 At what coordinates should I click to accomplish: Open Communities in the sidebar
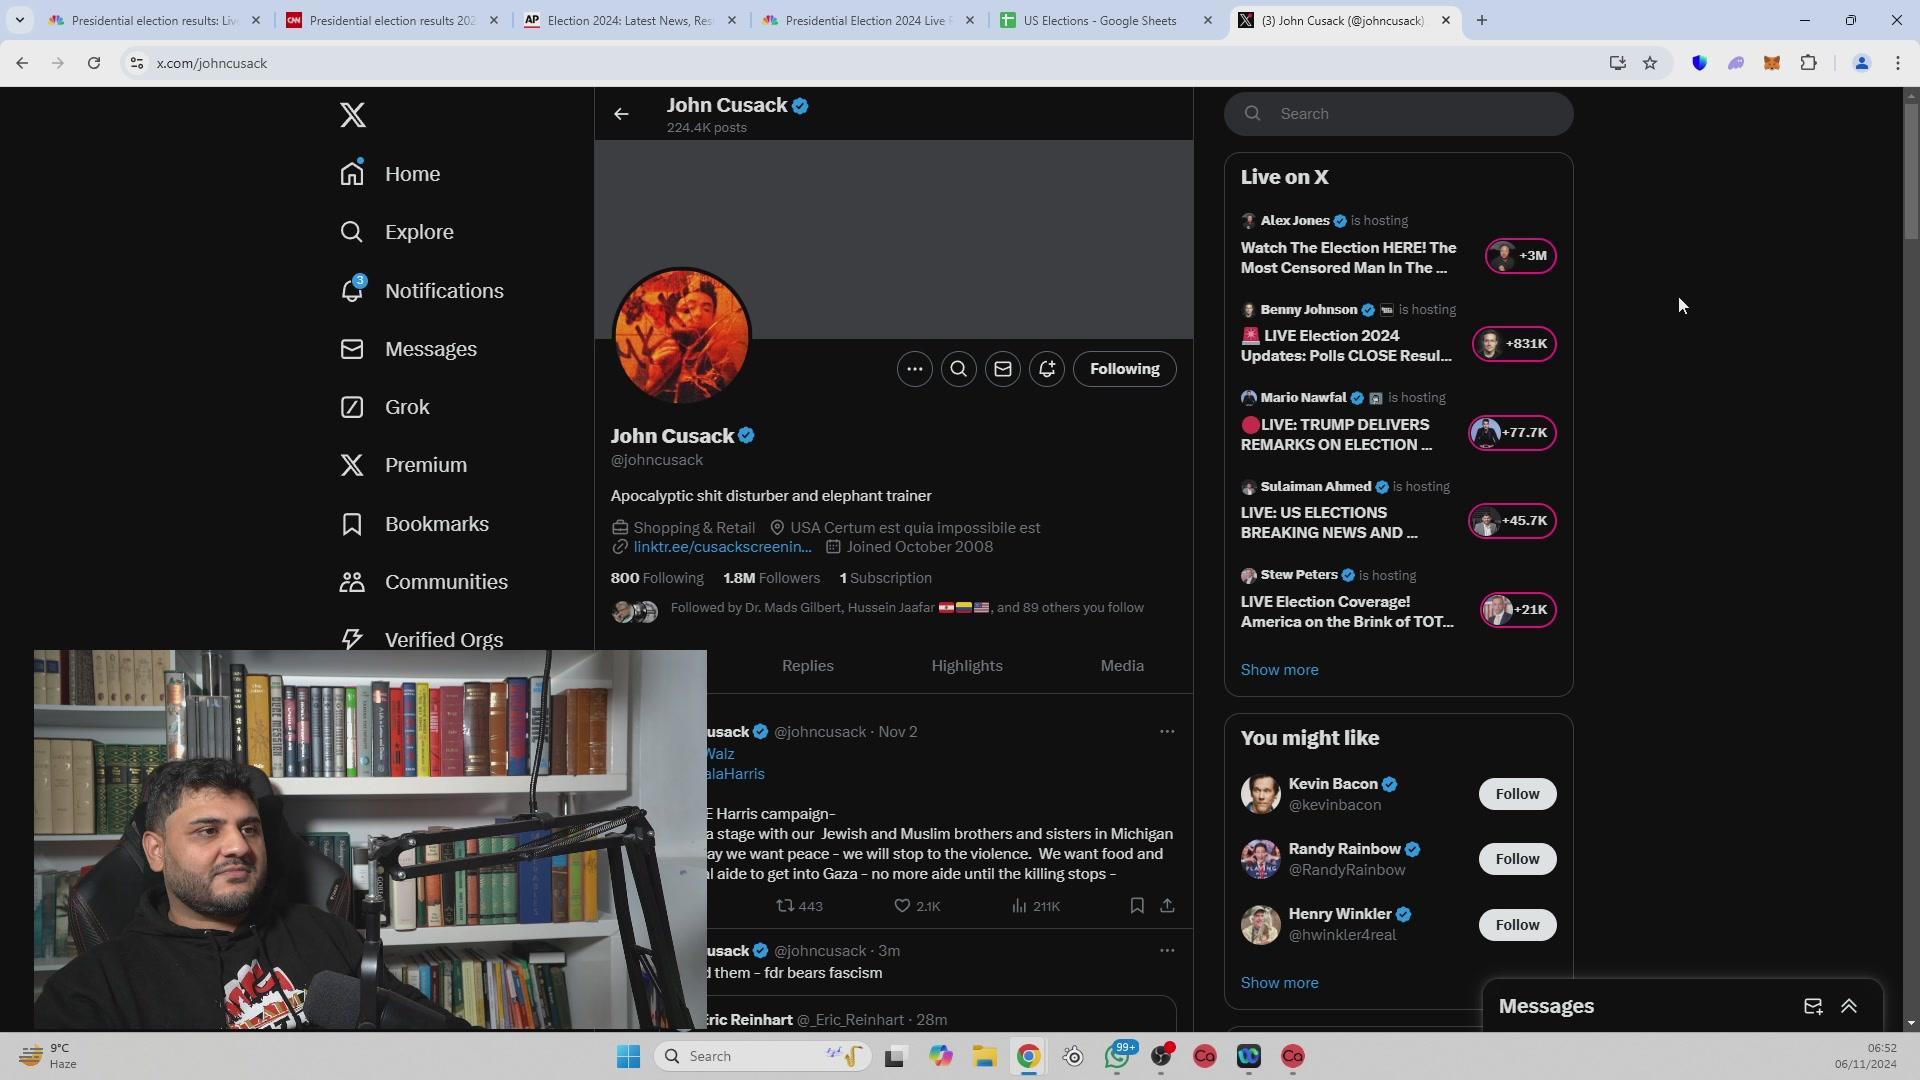[424, 582]
